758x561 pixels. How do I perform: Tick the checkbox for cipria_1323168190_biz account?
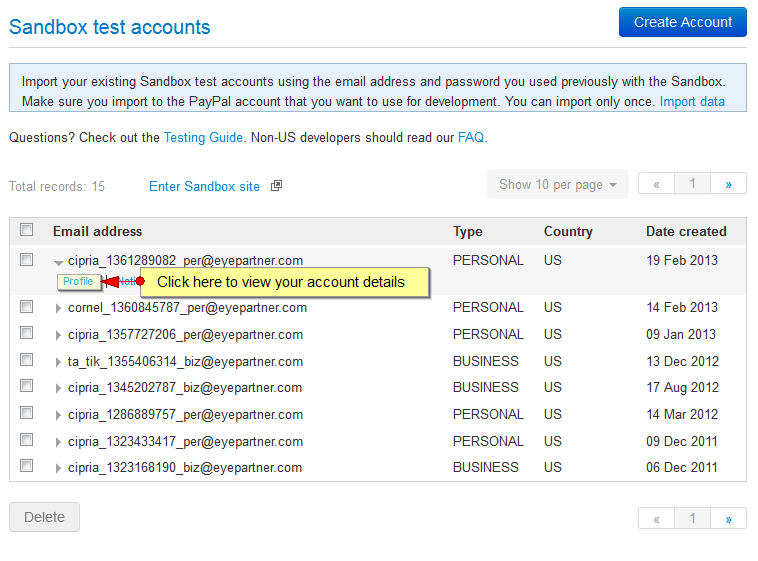(x=27, y=466)
